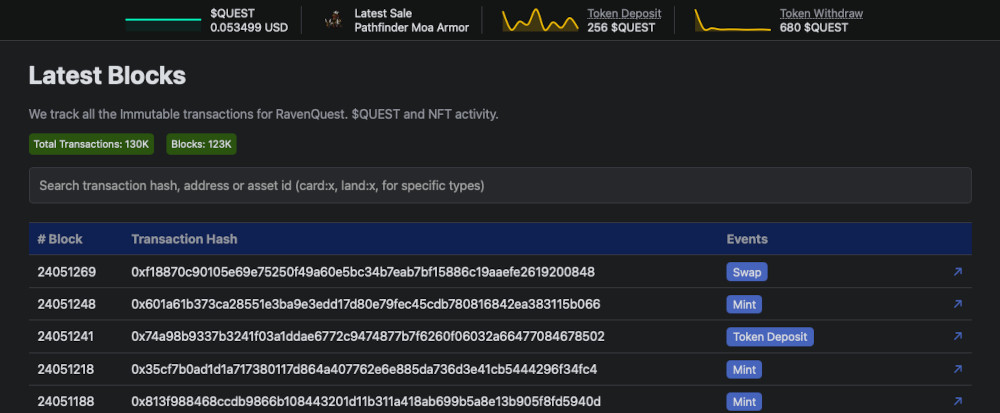The width and height of the screenshot is (1000, 413).
Task: Open the Token Deposit link
Action: [x=627, y=14]
